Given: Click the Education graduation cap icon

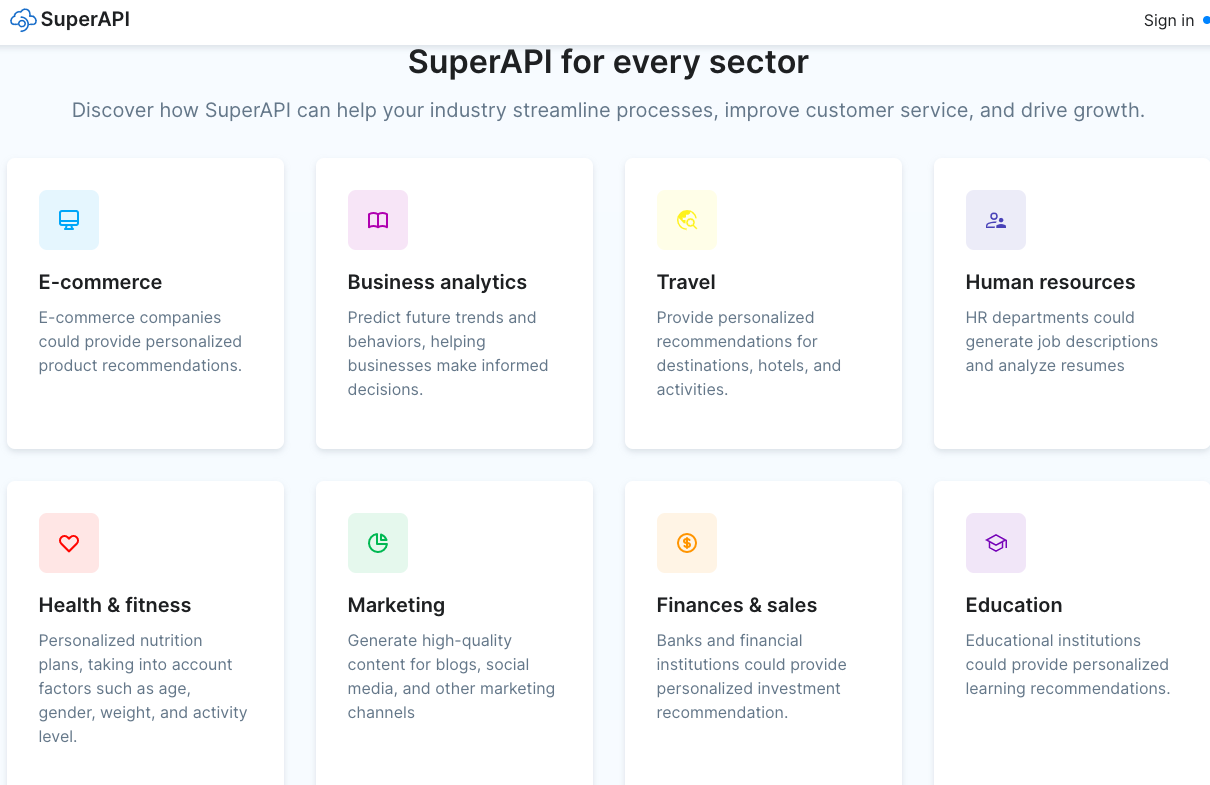Looking at the screenshot, I should (x=996, y=543).
